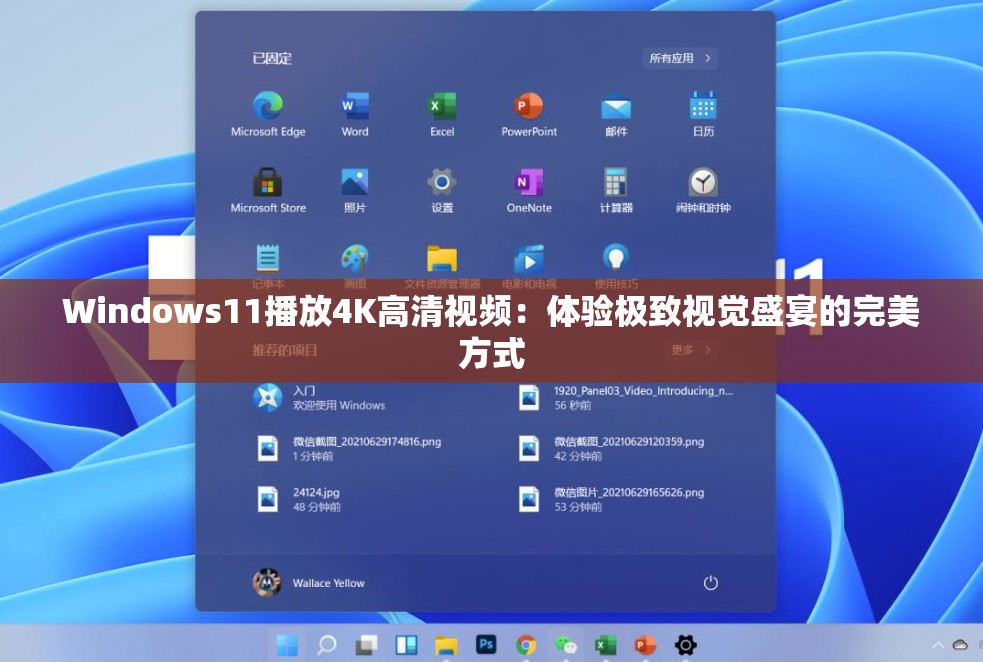The height and width of the screenshot is (662, 983).
Task: Click the power button in Start menu
Action: [x=710, y=583]
